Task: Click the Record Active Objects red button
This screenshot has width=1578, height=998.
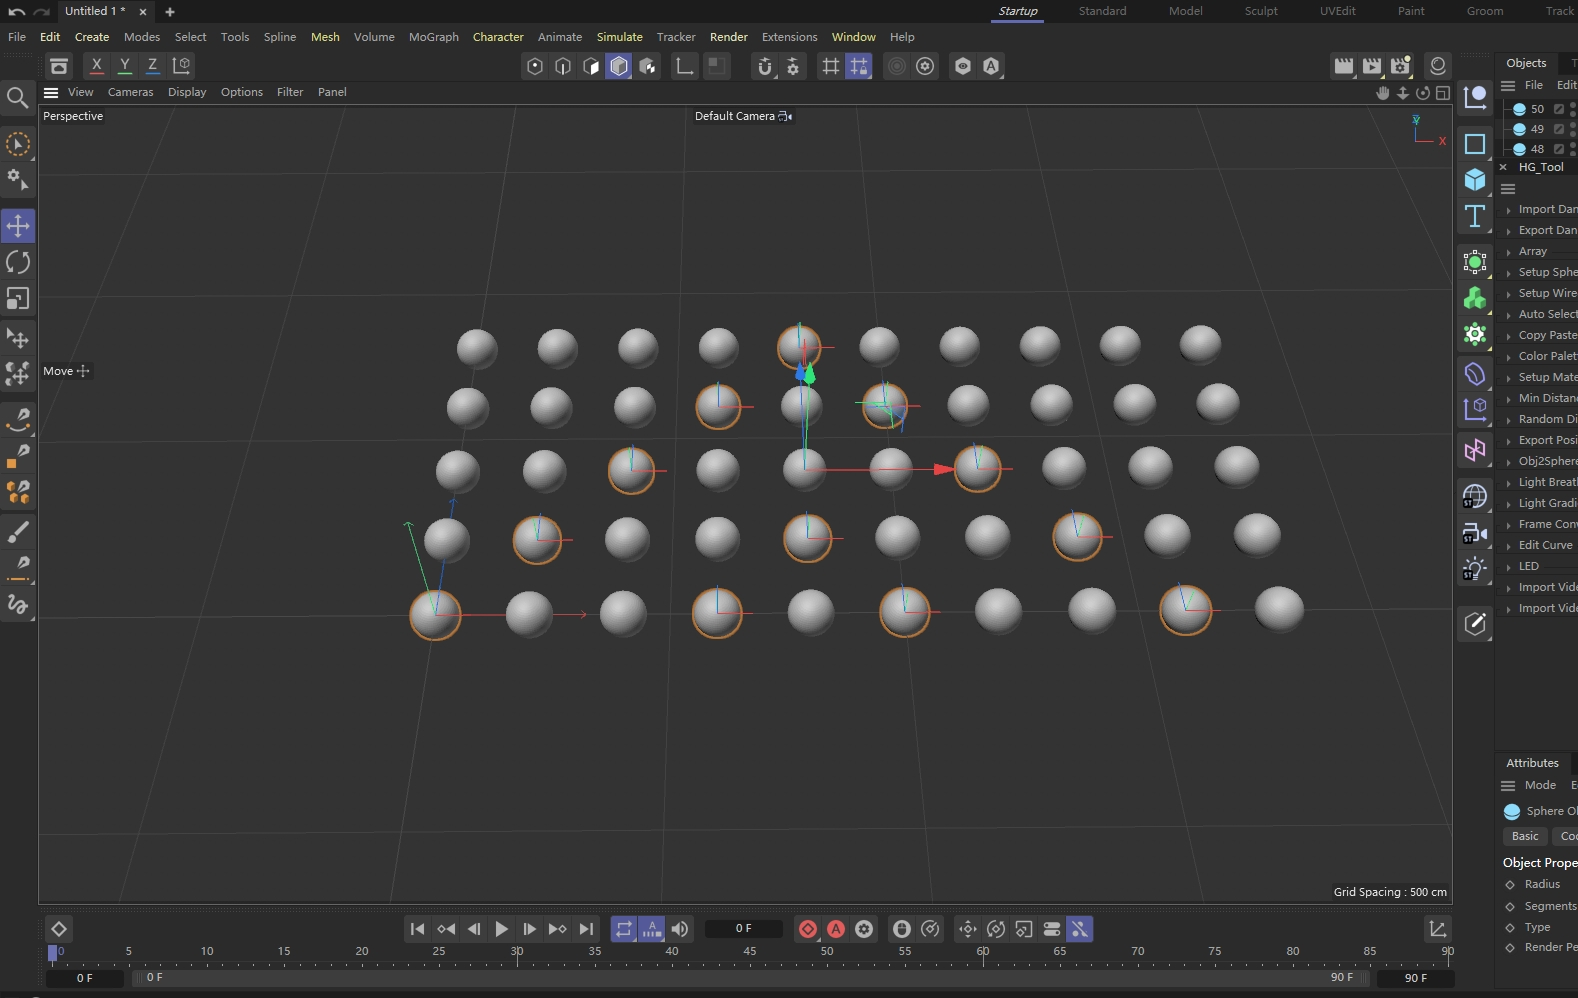Action: coord(808,929)
